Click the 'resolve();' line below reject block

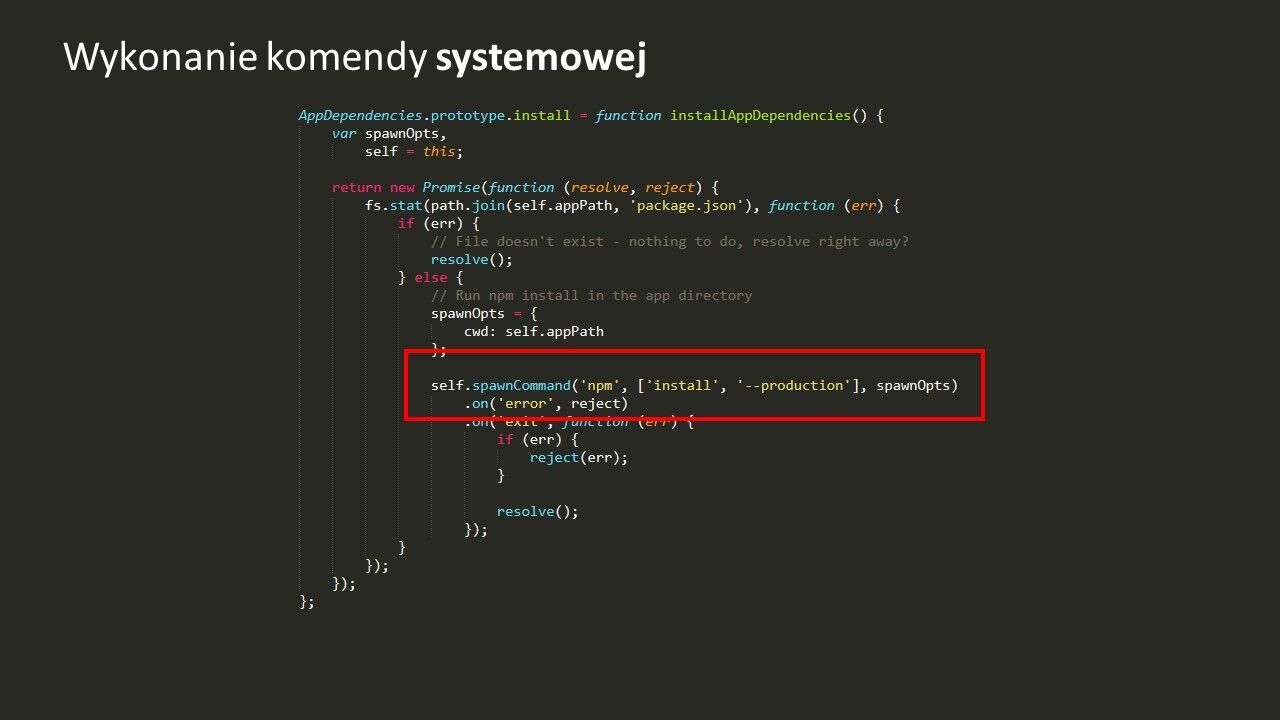pyautogui.click(x=538, y=511)
